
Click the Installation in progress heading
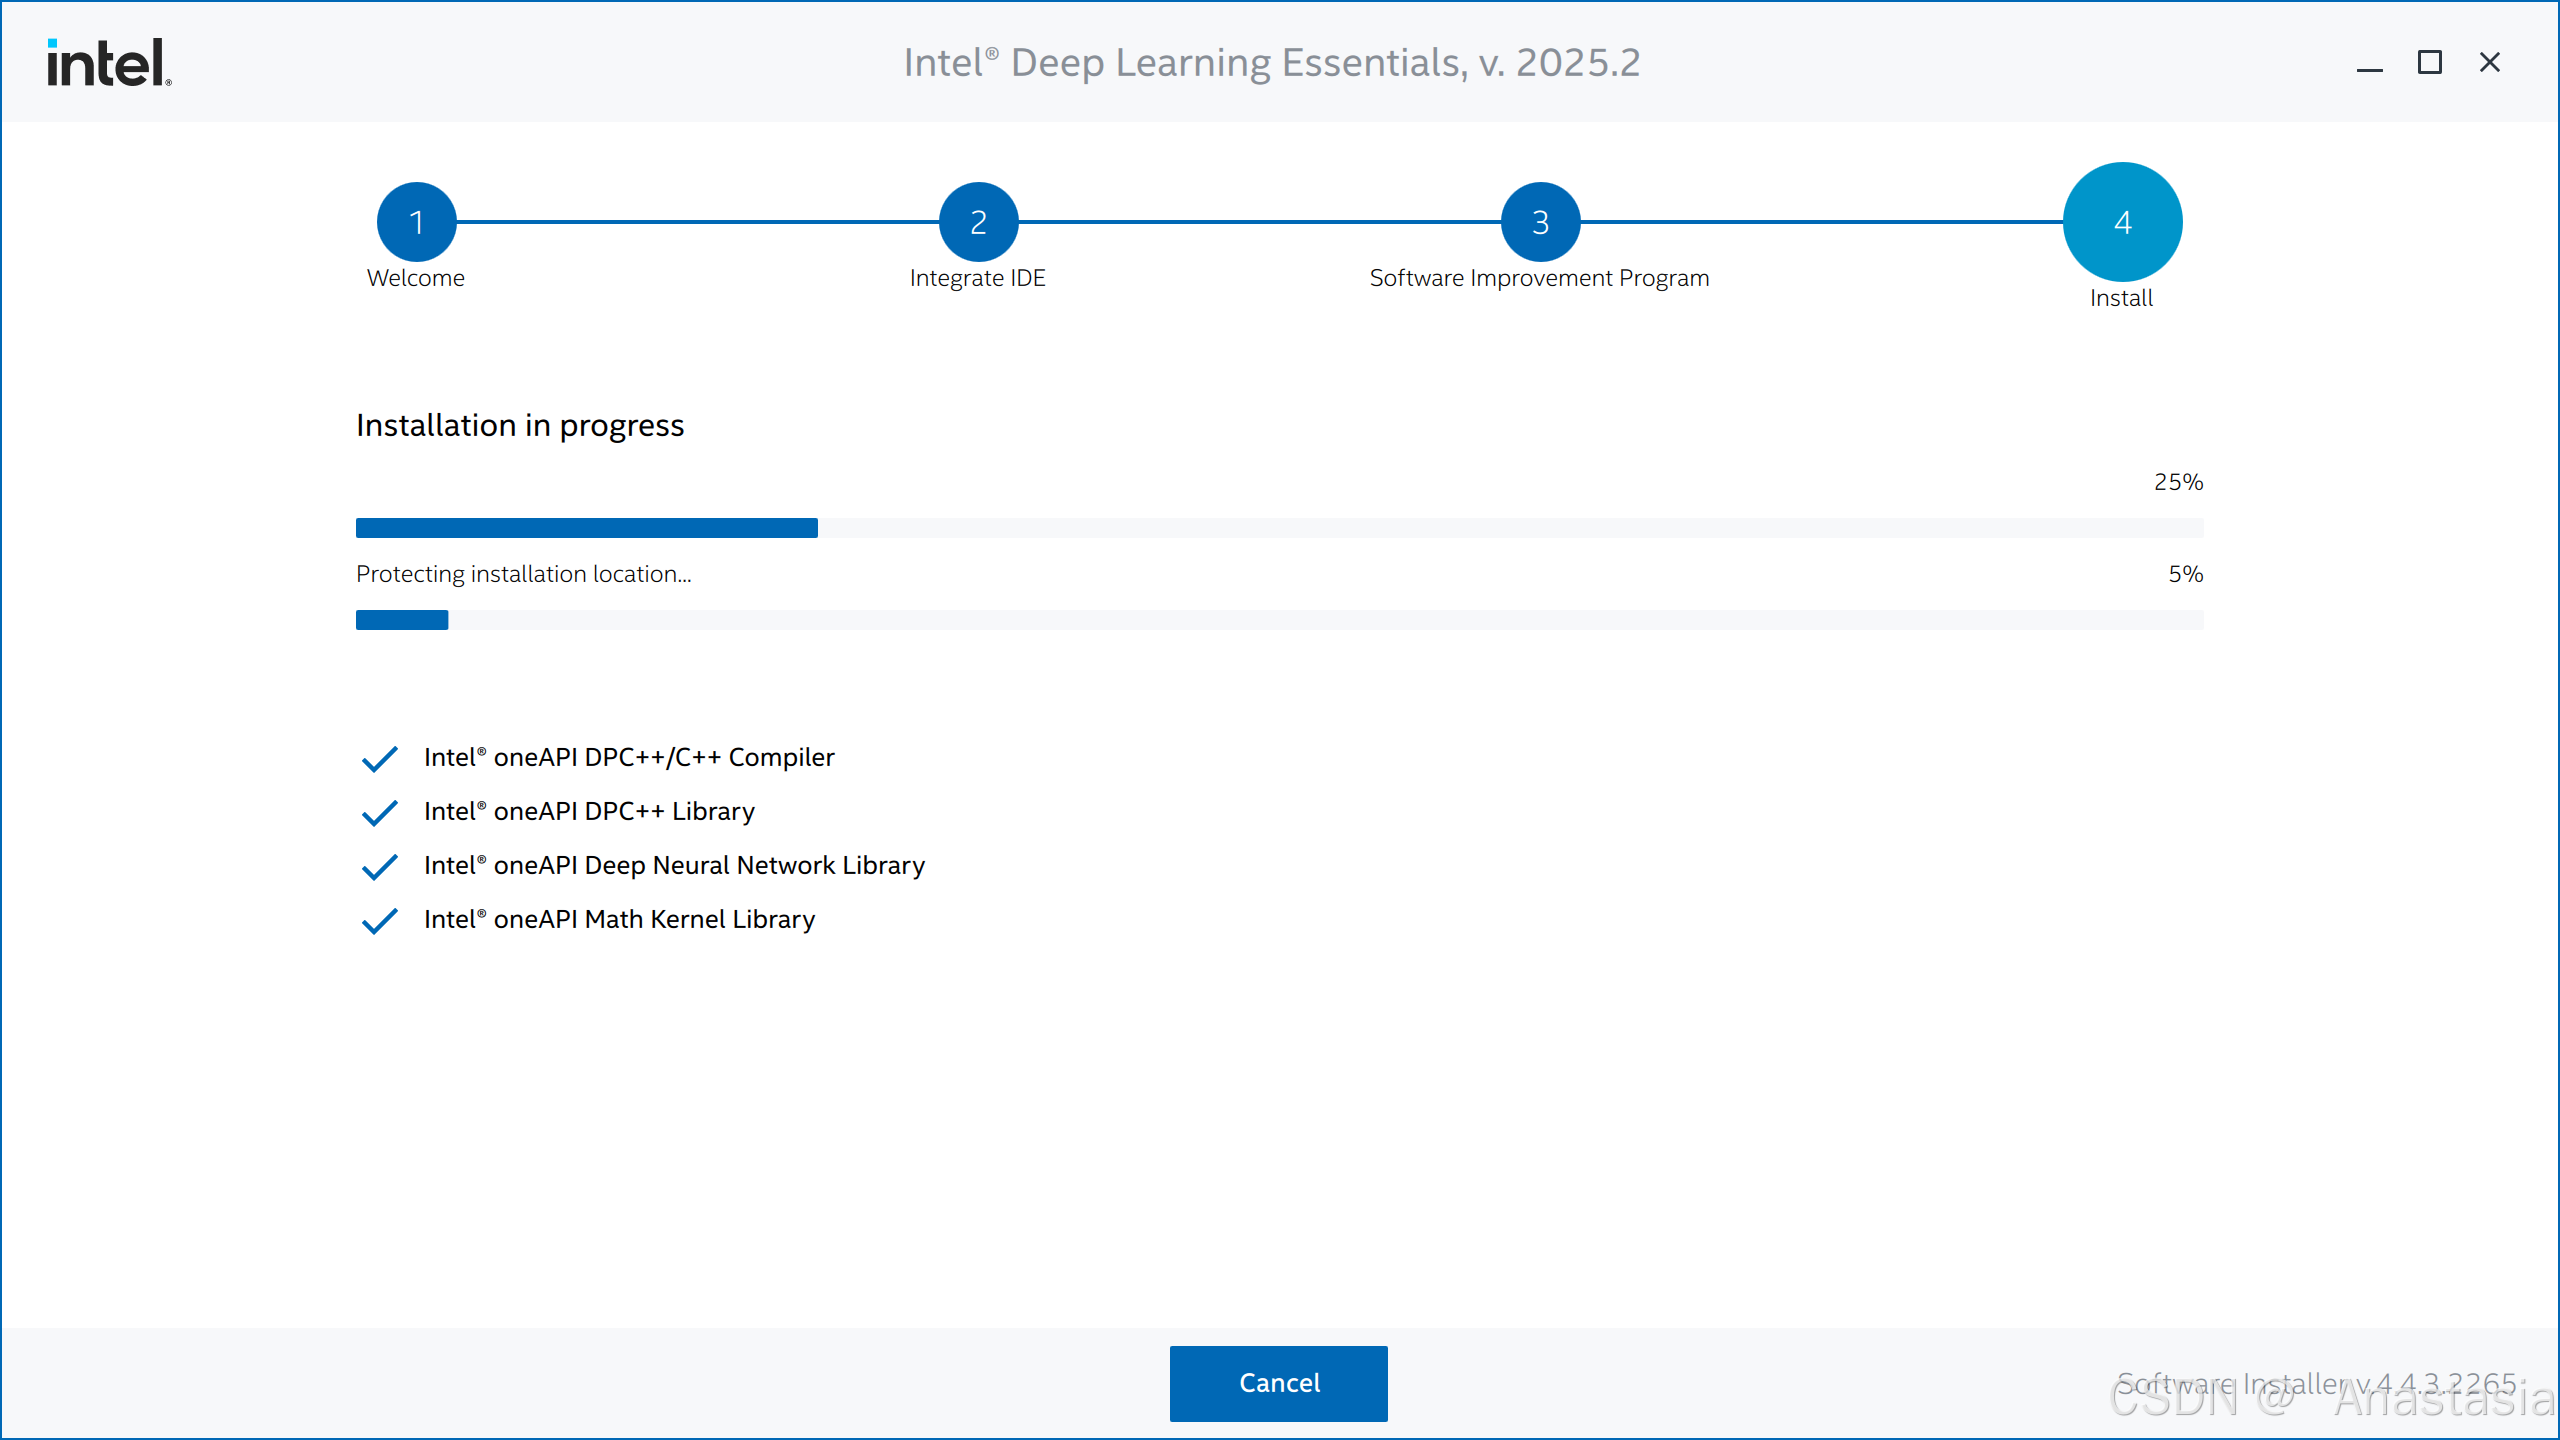520,426
